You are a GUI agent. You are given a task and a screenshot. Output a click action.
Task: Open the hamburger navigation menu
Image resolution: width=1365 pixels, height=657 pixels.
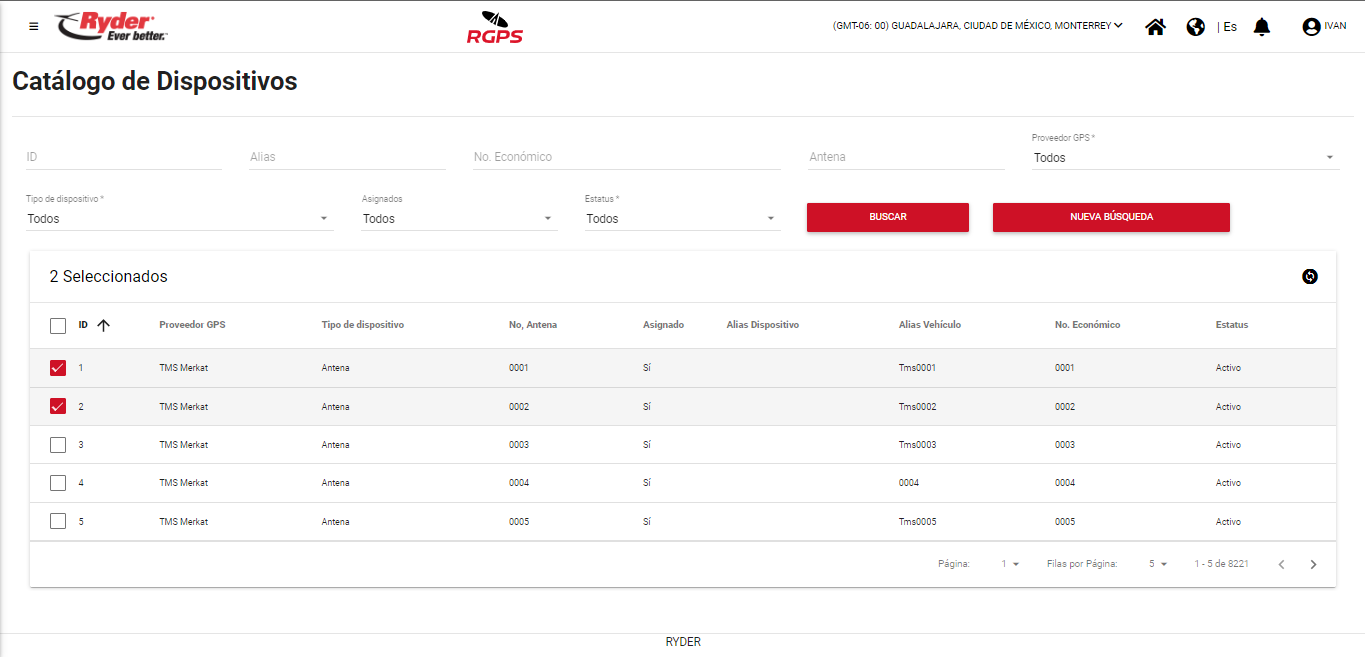[x=34, y=27]
